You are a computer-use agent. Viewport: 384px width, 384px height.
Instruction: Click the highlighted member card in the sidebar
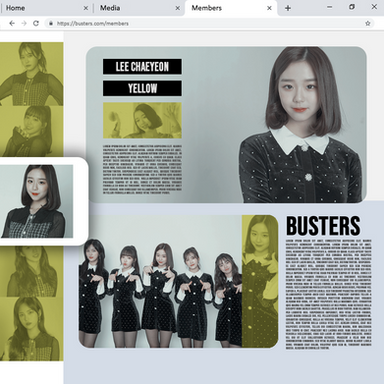click(x=43, y=201)
